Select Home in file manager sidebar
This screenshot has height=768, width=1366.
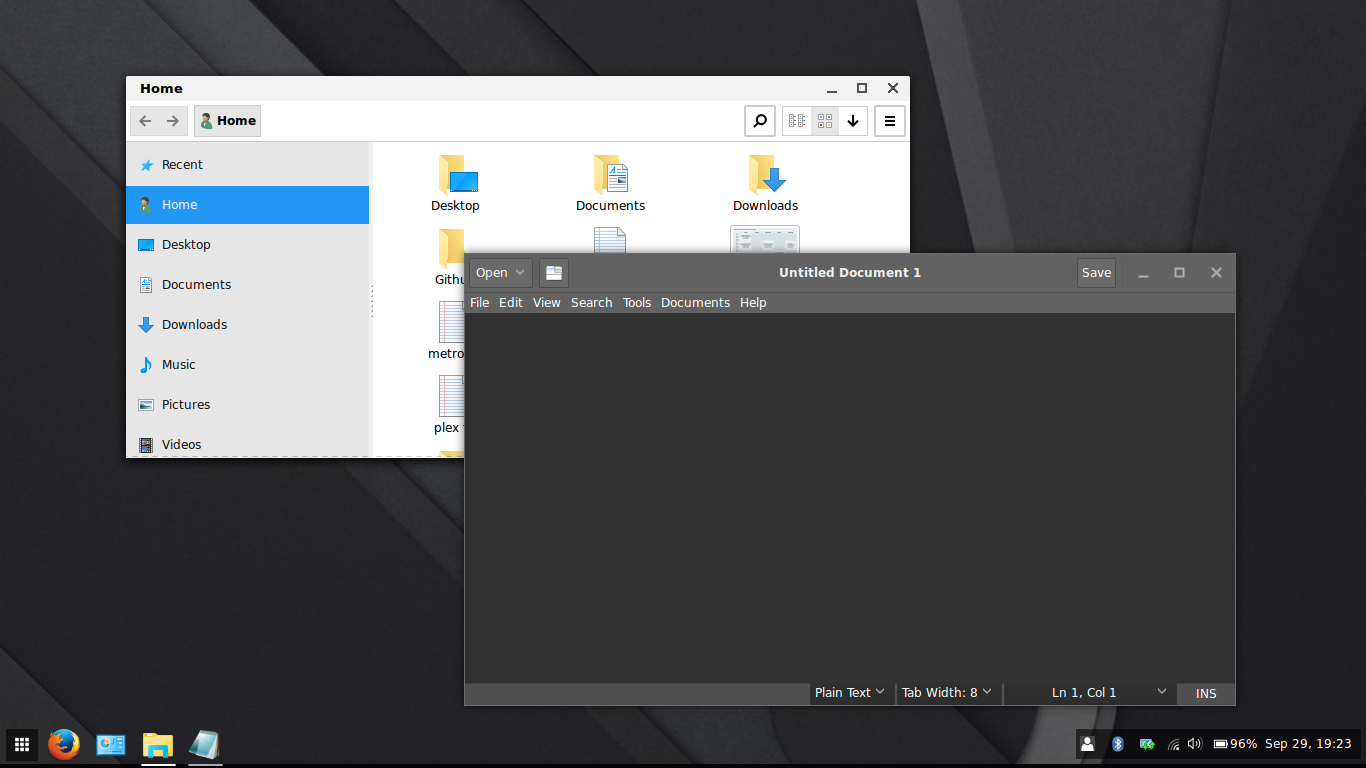pyautogui.click(x=248, y=205)
